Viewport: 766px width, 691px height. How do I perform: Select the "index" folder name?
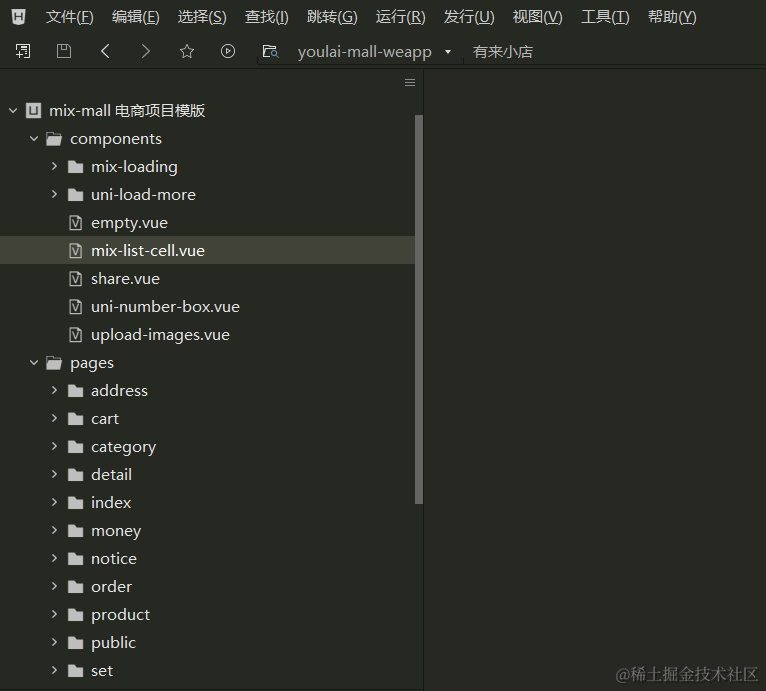[111, 502]
